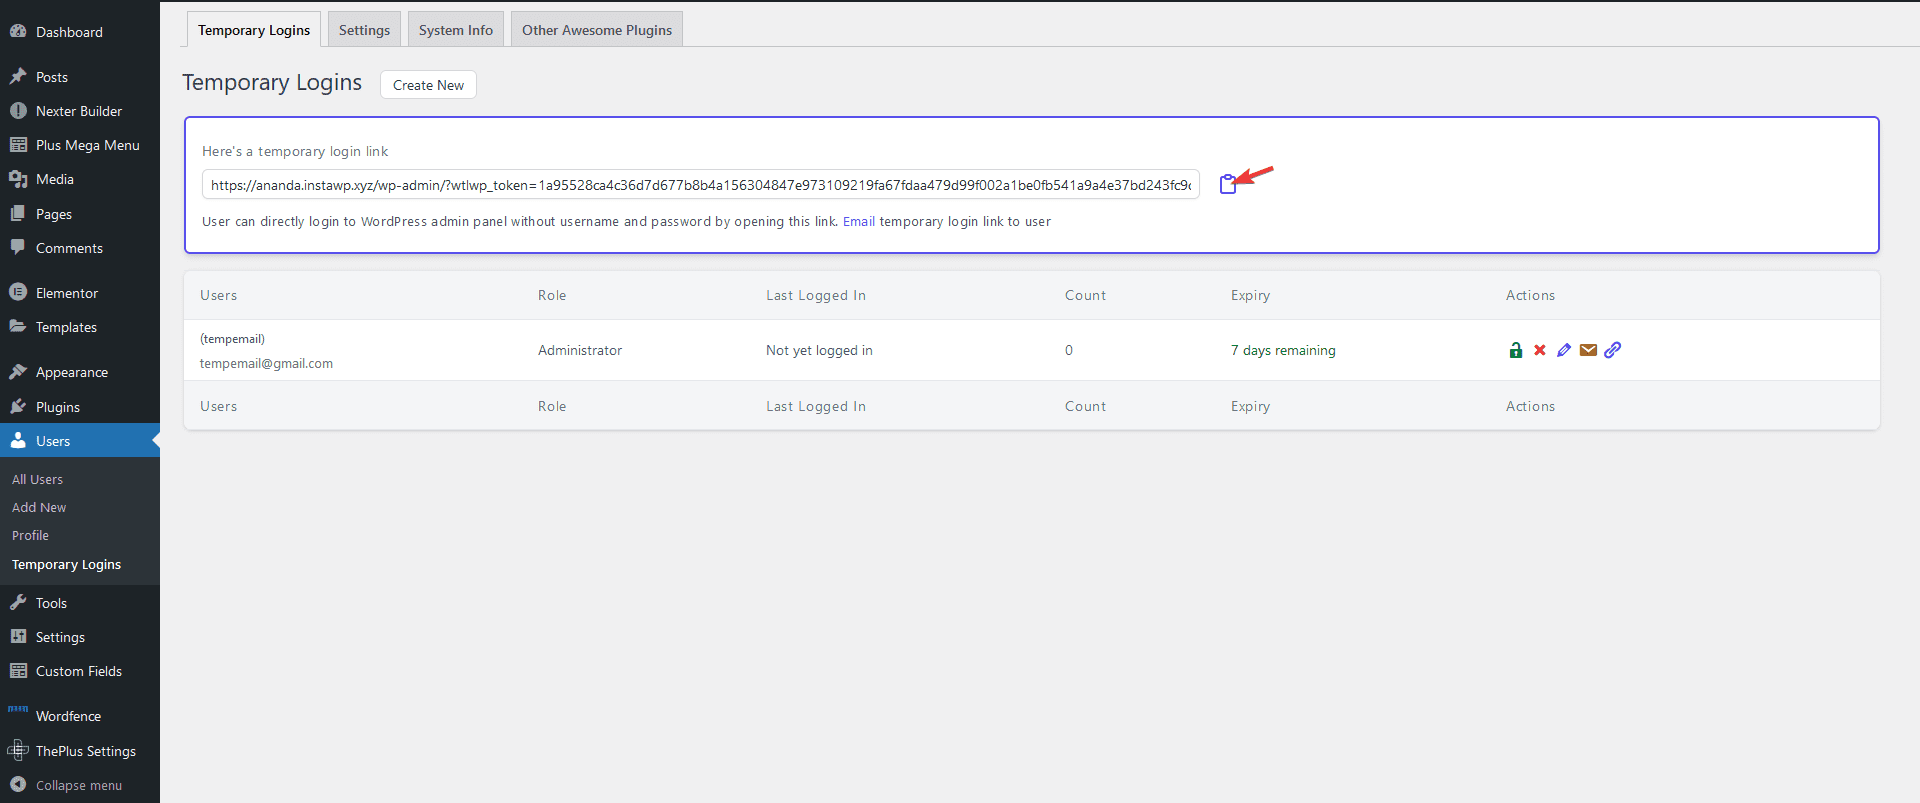Click inside the temporary login URL field
The image size is (1920, 803).
pyautogui.click(x=700, y=185)
